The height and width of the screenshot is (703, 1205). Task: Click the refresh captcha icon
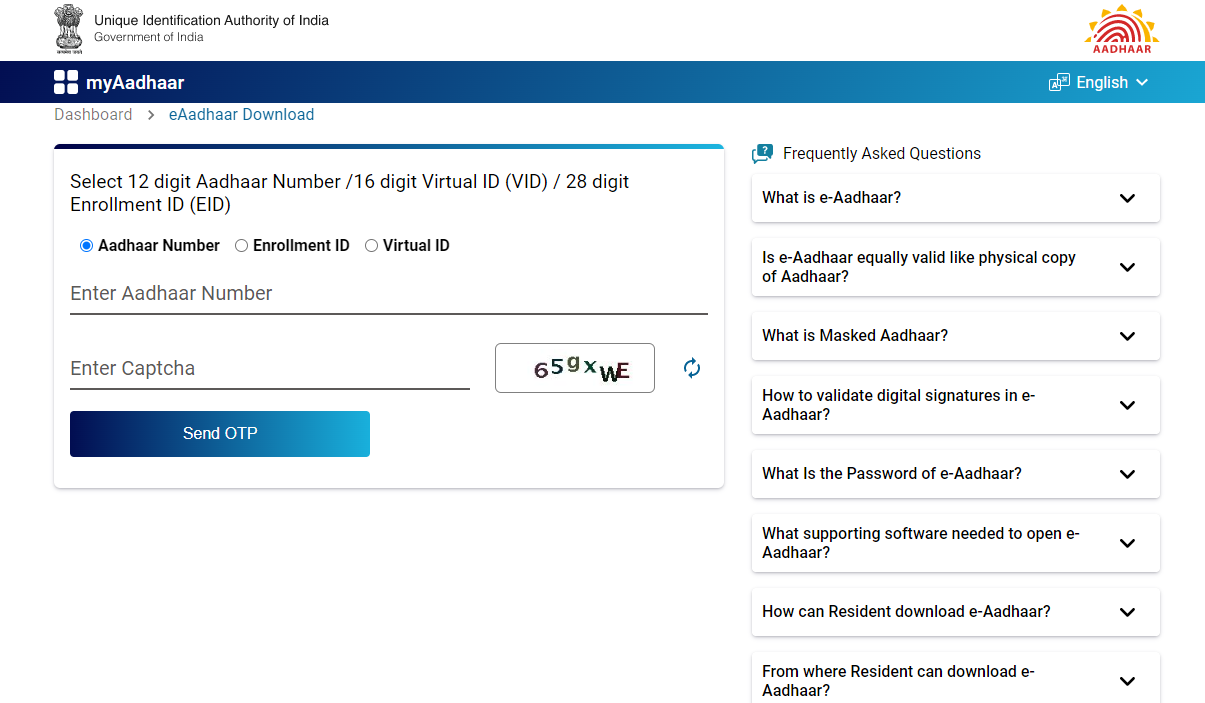[x=692, y=368]
